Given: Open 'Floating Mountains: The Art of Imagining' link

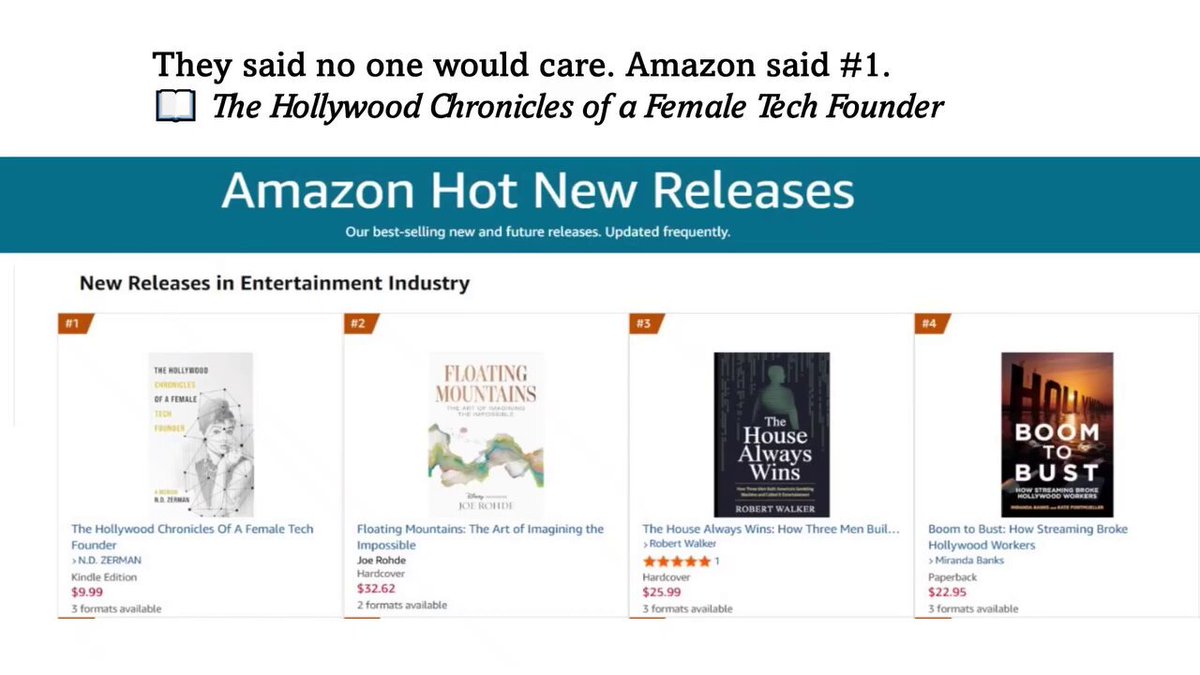Looking at the screenshot, I should coord(480,537).
